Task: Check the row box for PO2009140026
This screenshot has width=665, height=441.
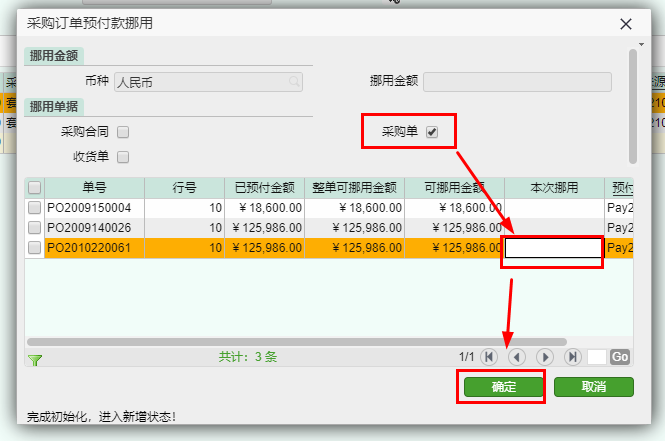Action: 35,228
